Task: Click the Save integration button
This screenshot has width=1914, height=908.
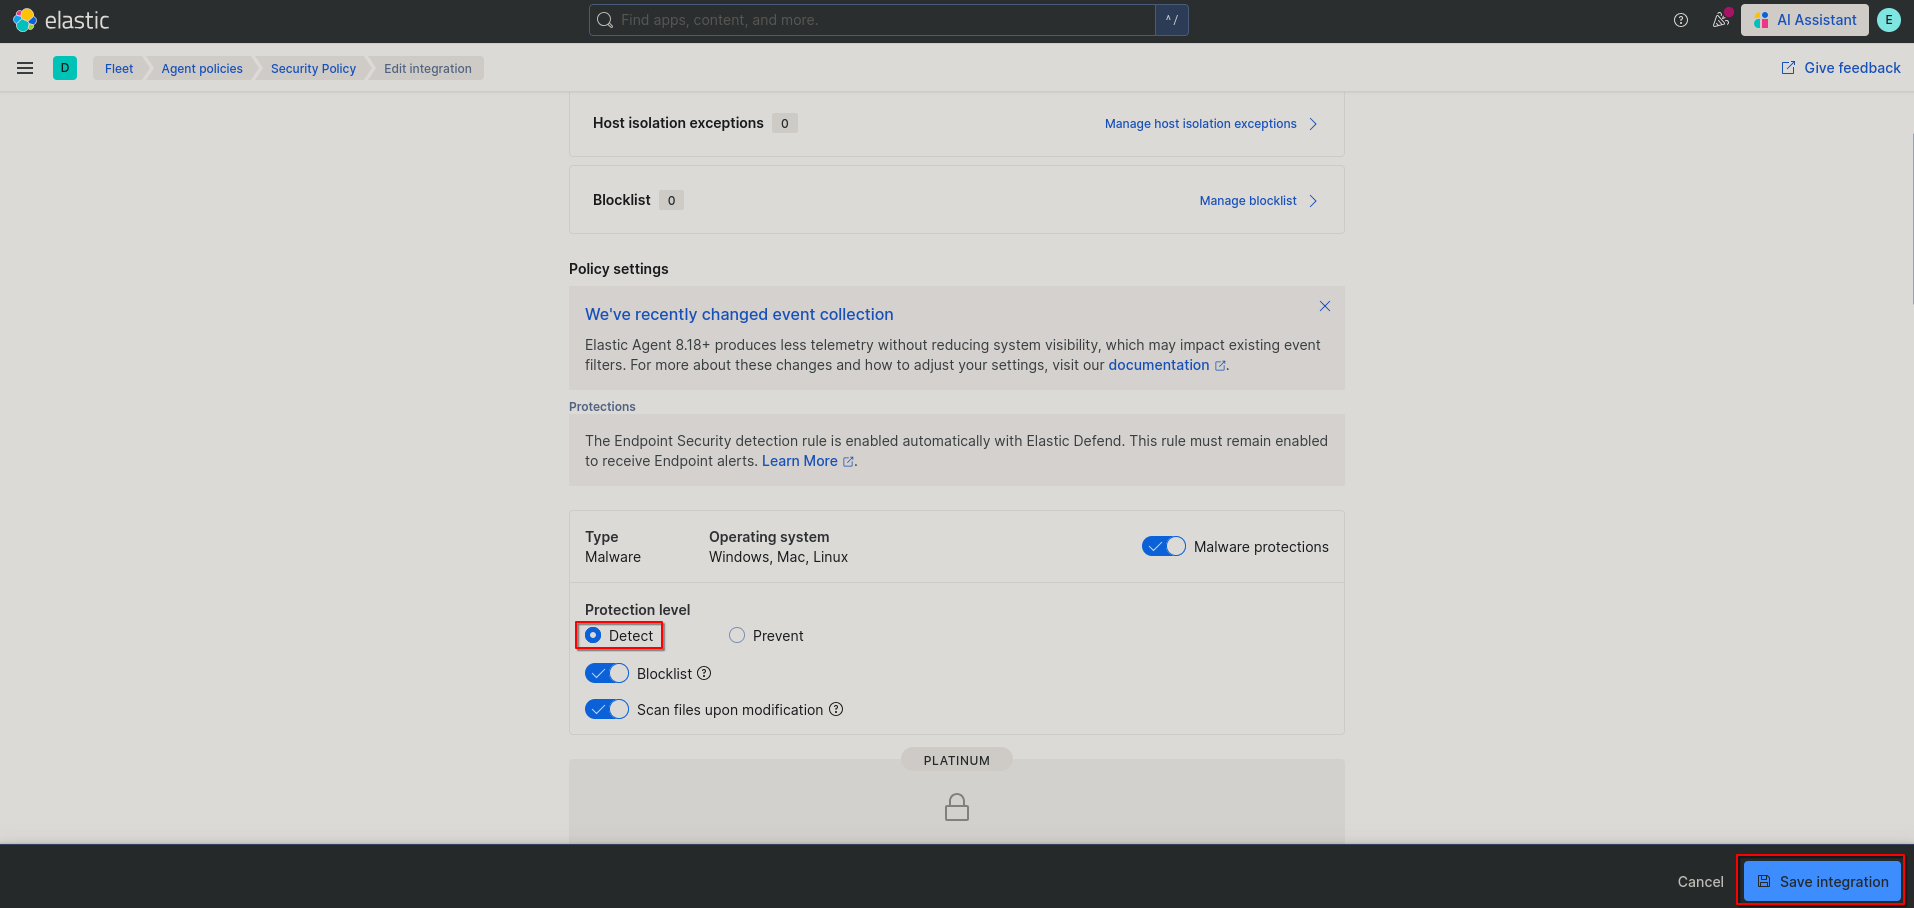Action: tap(1822, 881)
